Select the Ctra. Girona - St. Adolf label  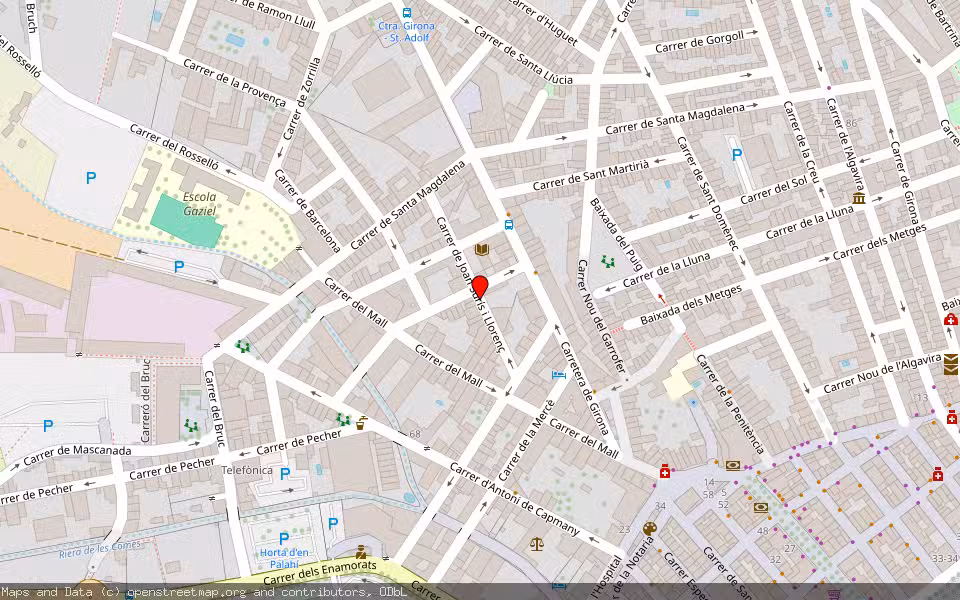[x=407, y=31]
